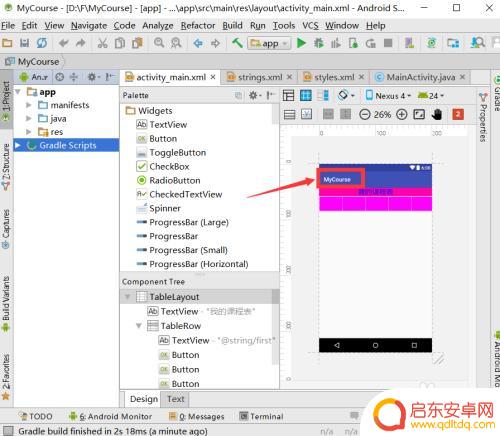Select the @string/first TextView in Component Tree
Image resolution: width=500 pixels, height=436 pixels.
point(217,340)
